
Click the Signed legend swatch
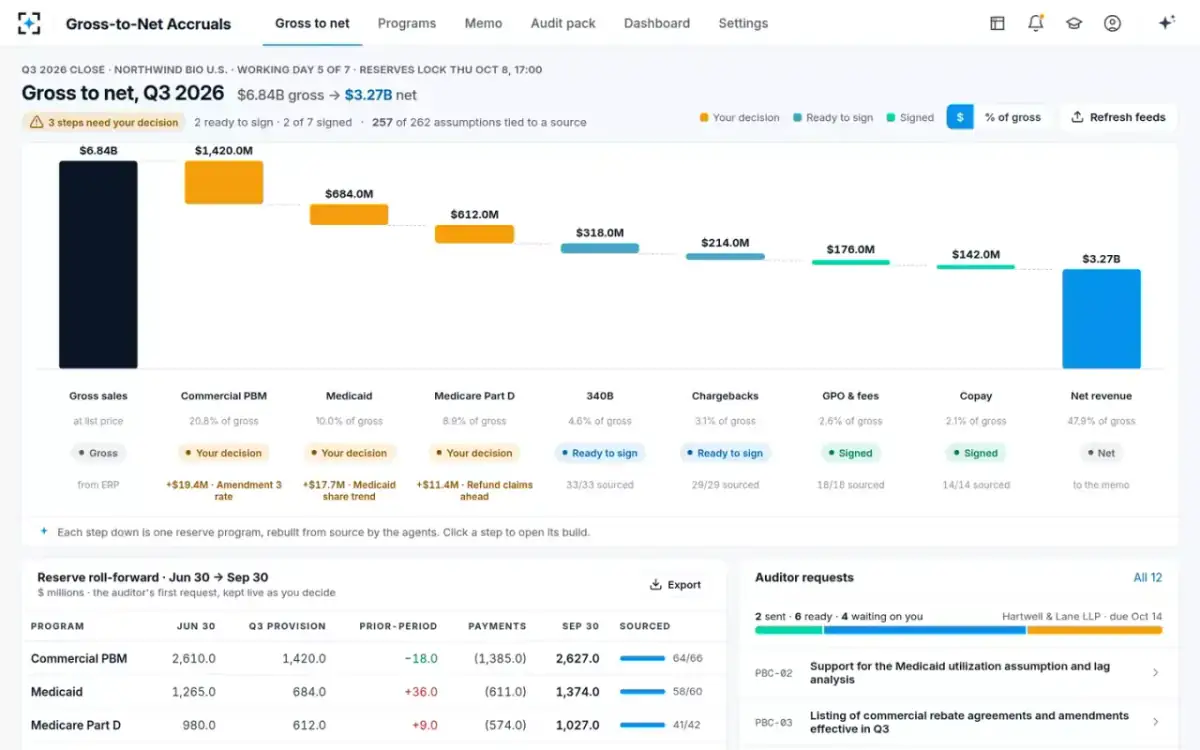(891, 118)
